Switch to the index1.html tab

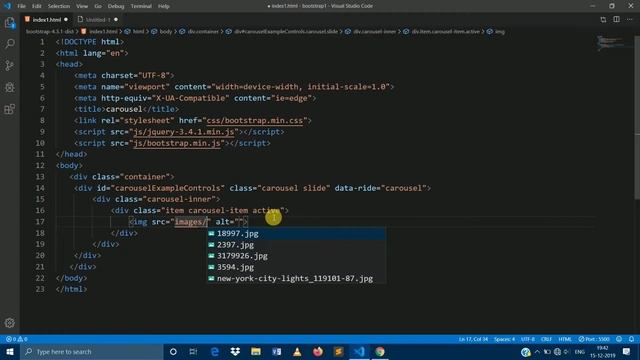[47, 19]
